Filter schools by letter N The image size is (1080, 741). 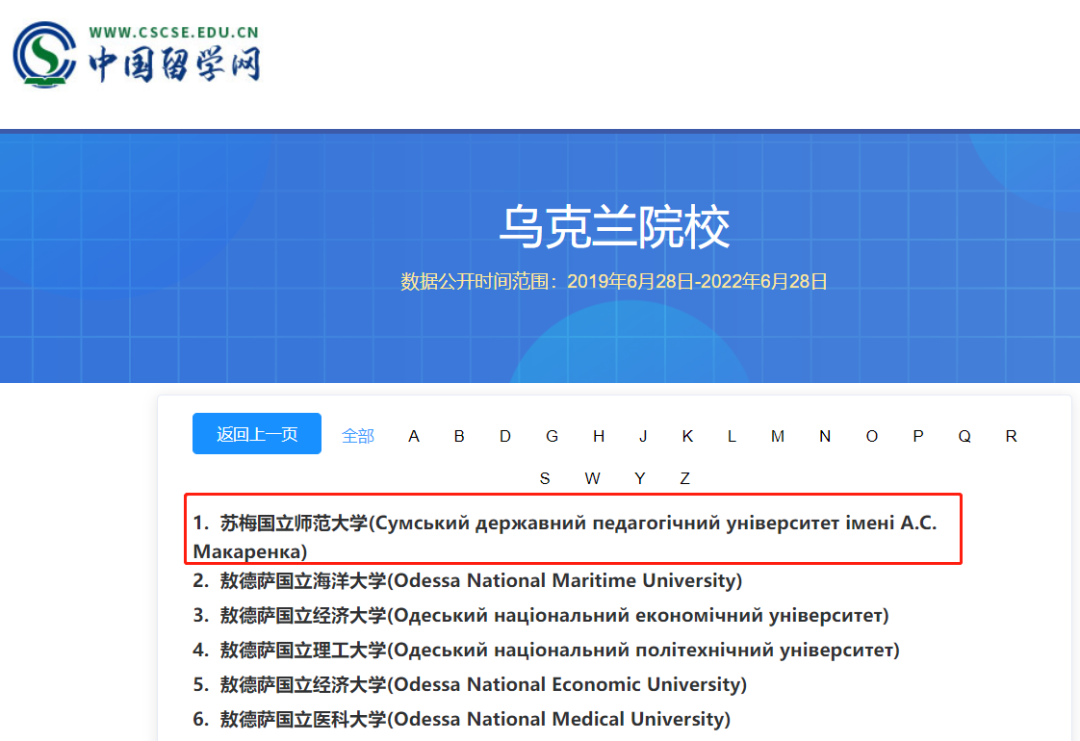[825, 436]
